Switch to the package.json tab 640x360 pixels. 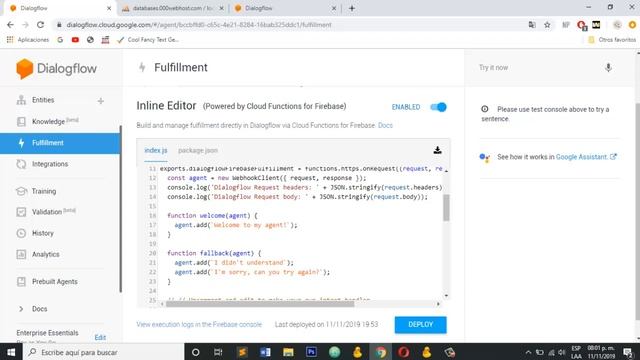(x=198, y=150)
